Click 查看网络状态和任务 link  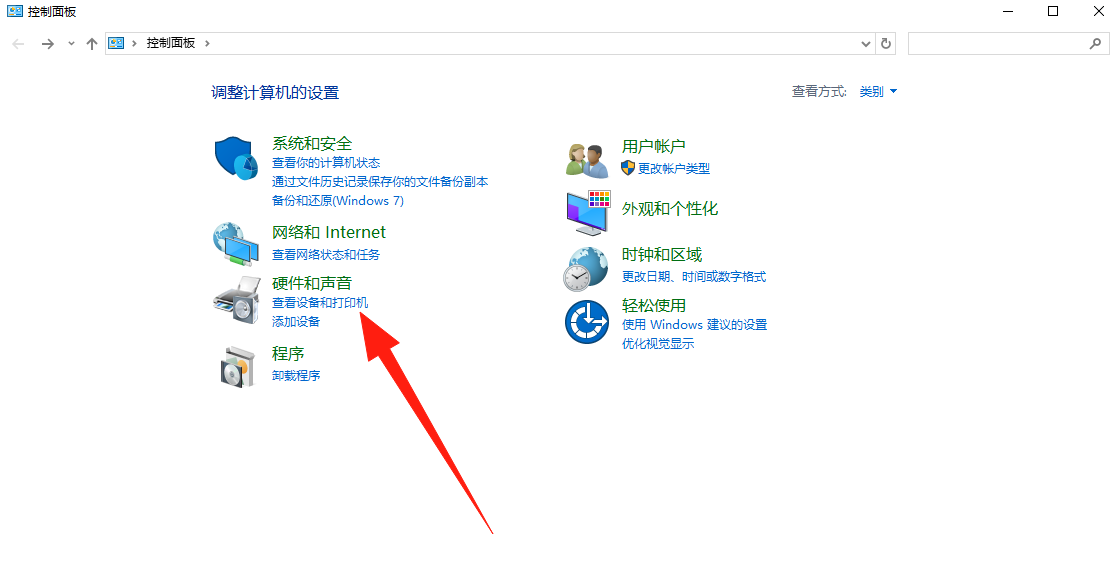point(326,254)
